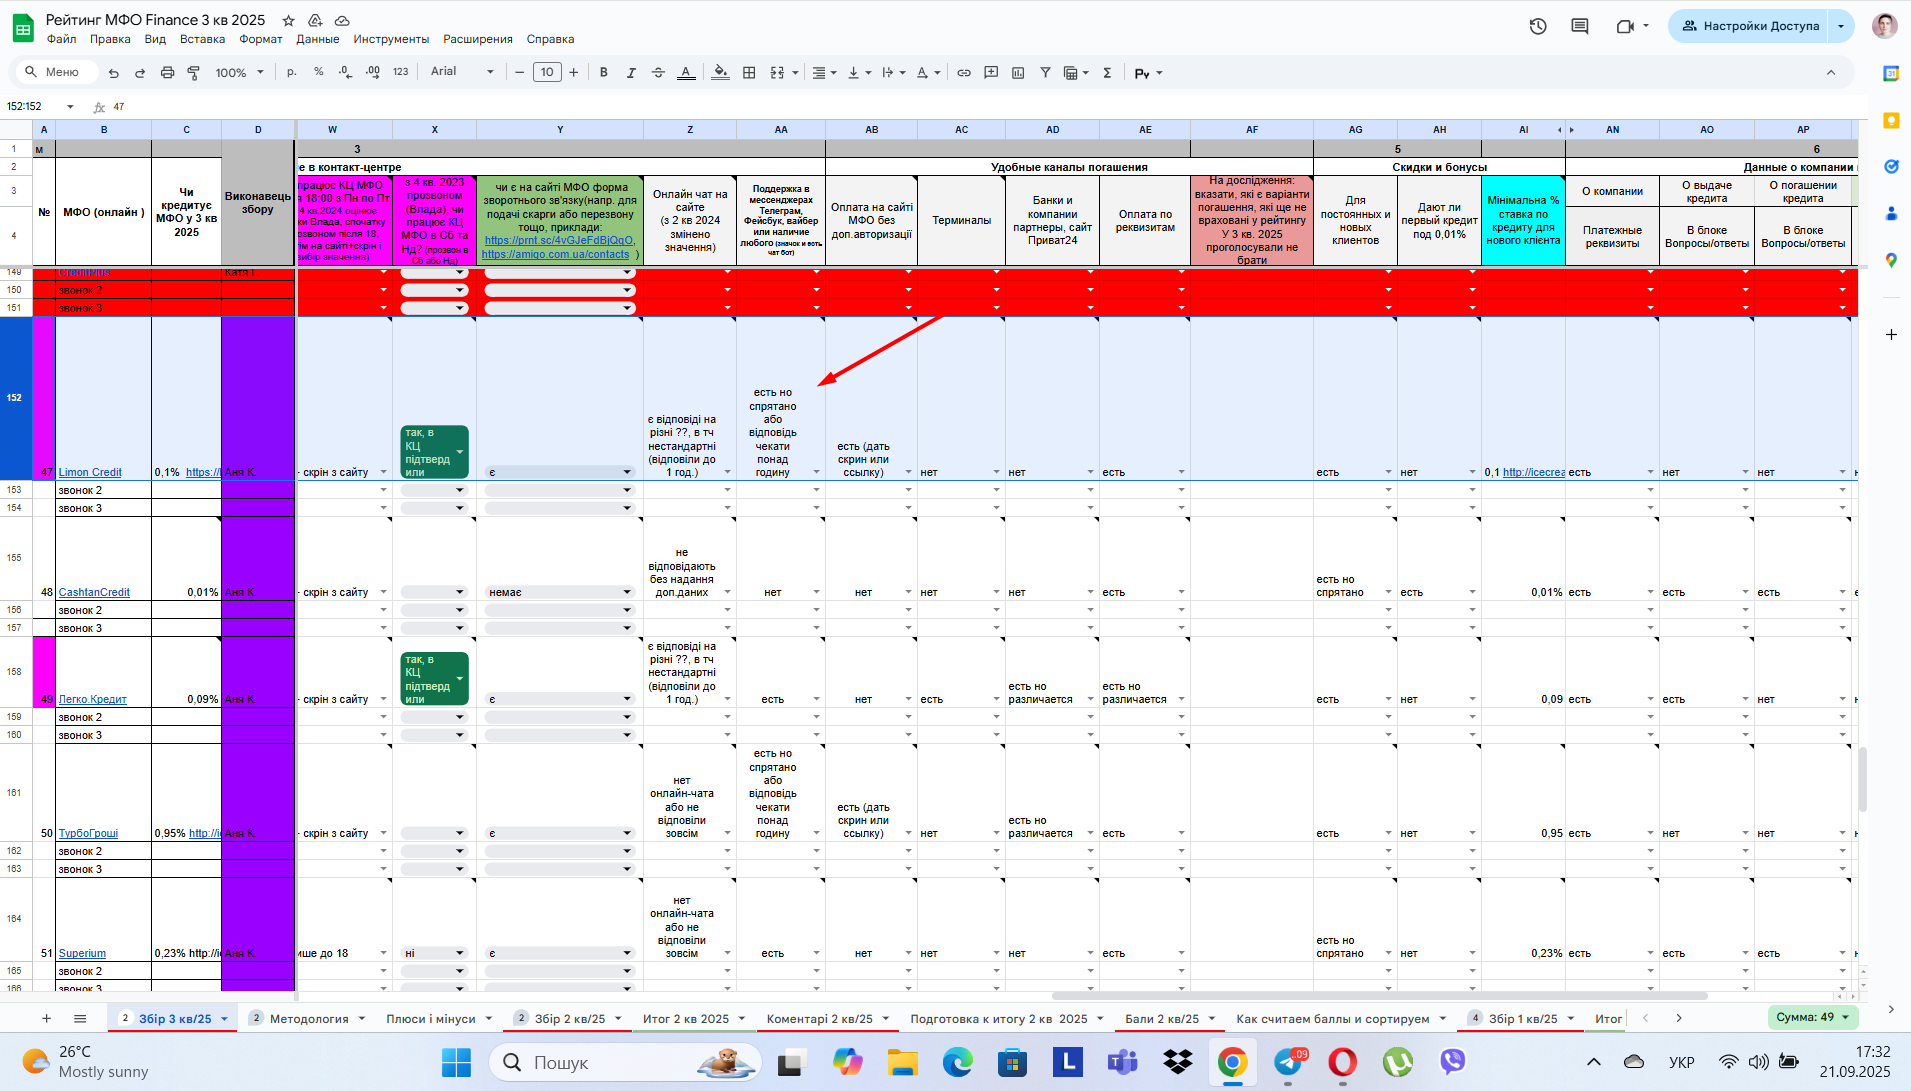Open the Limon Credit link
This screenshot has height=1091, width=1911.
pyautogui.click(x=90, y=472)
